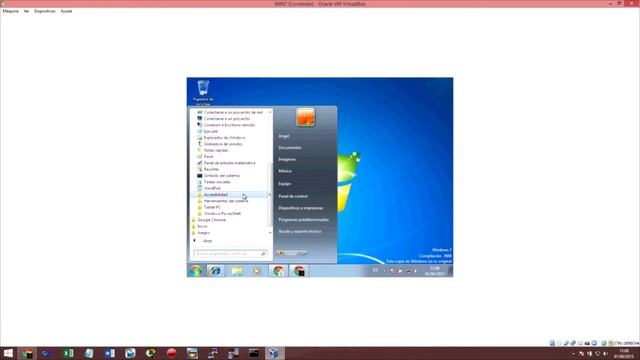Open the Angel user folder link
The image size is (640, 360).
click(284, 136)
